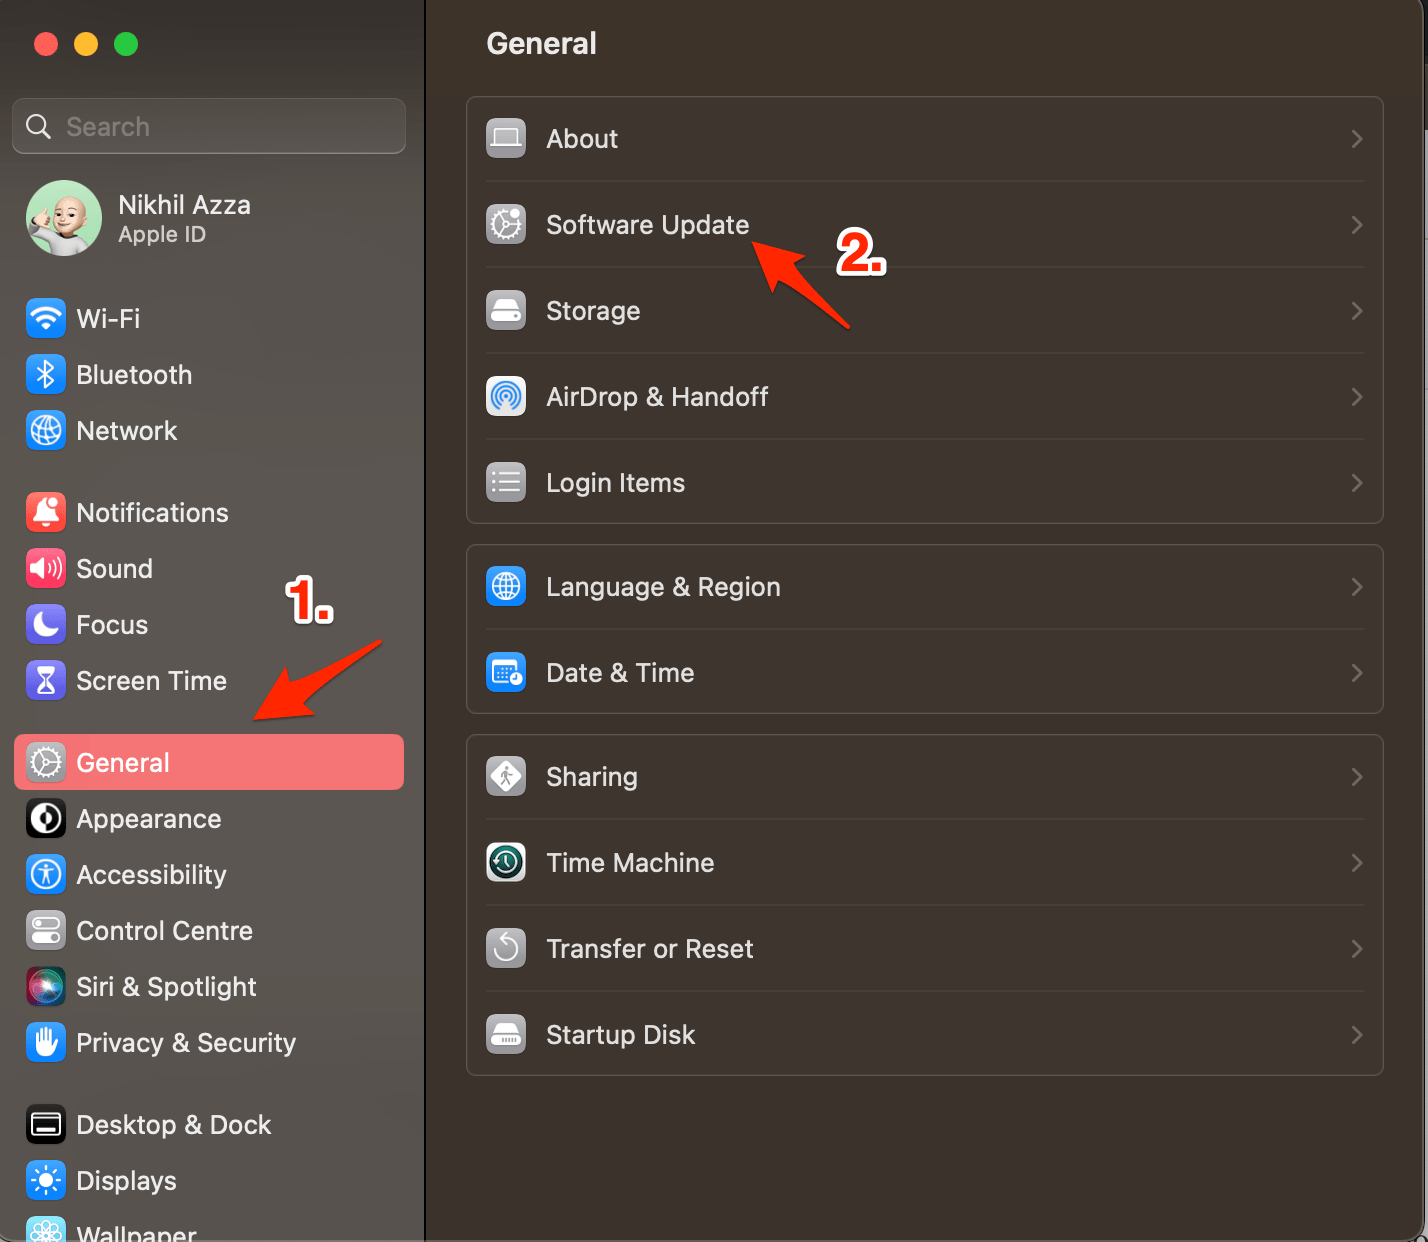Click the Nikhil Azza profile avatar
The height and width of the screenshot is (1242, 1428).
pos(64,218)
